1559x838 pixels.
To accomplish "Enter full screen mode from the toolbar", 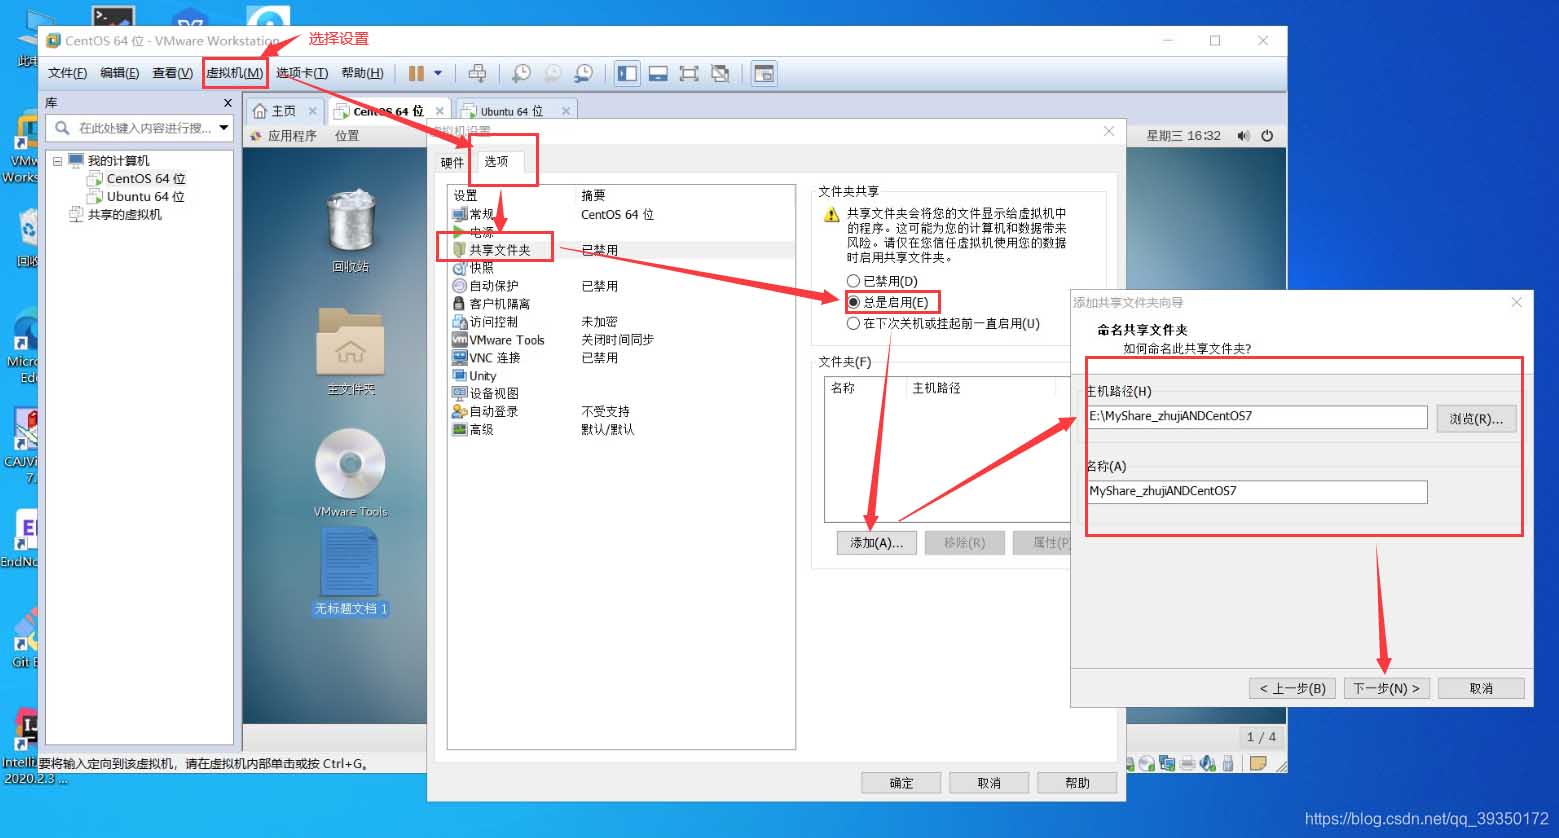I will [689, 73].
